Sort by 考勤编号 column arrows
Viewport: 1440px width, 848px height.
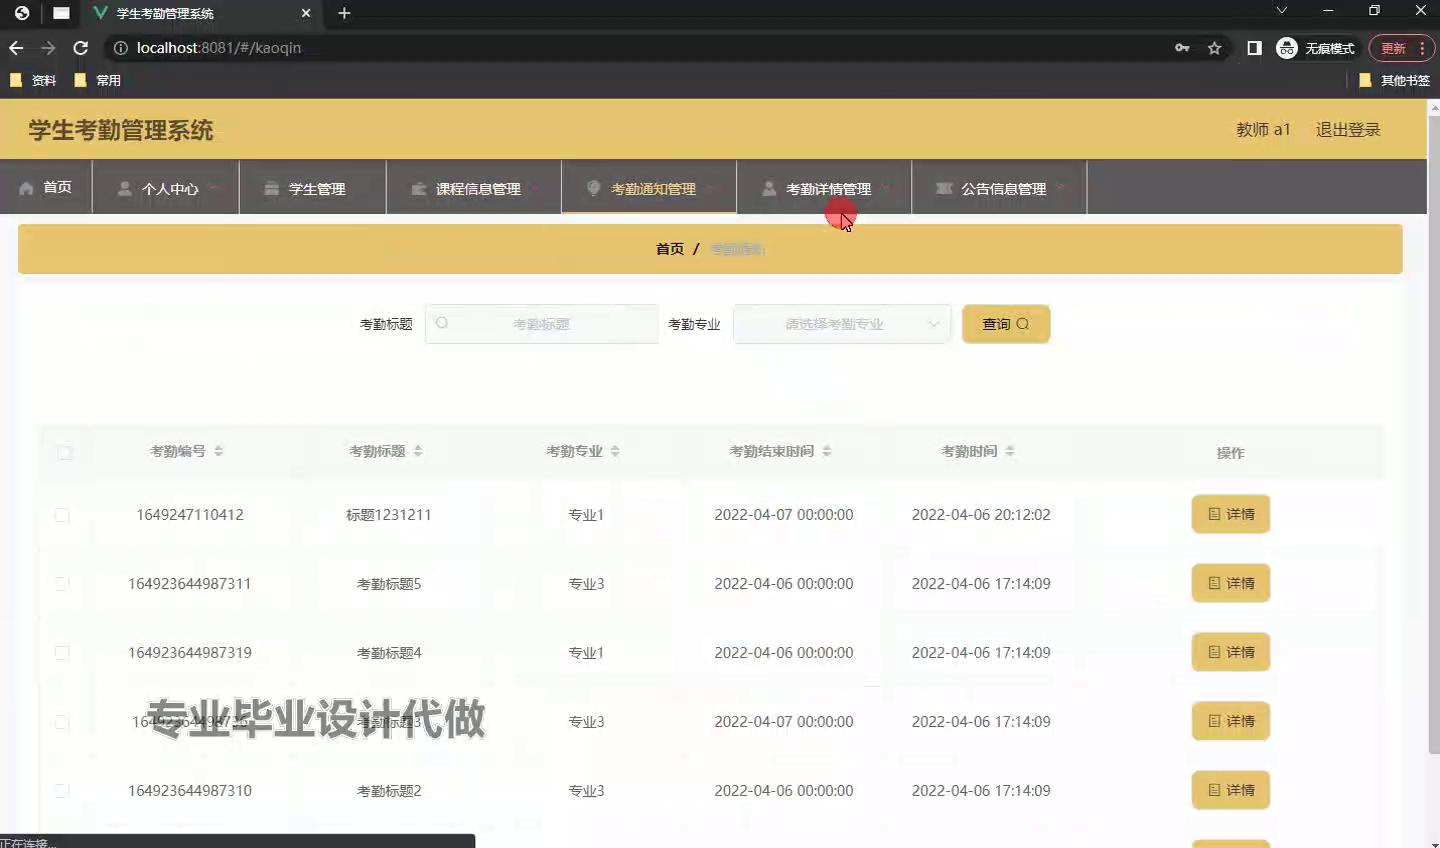(218, 452)
